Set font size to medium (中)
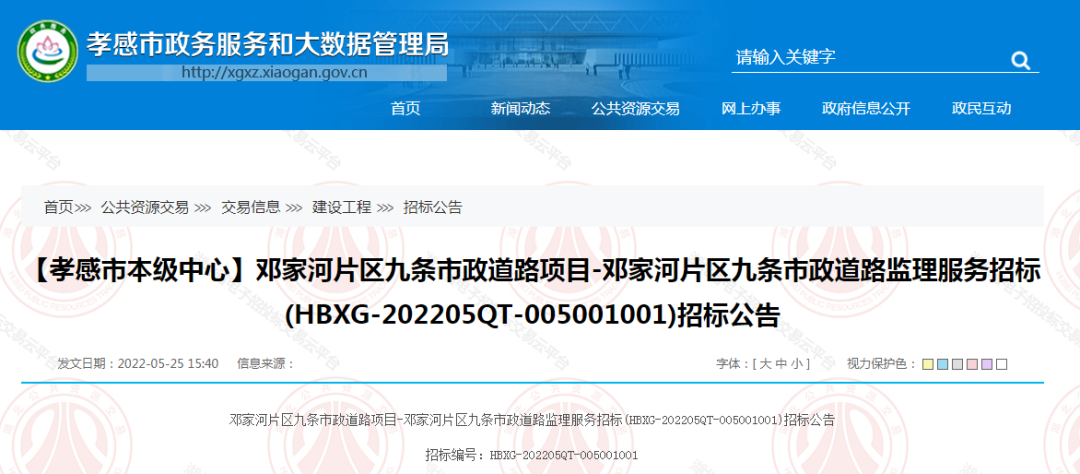Image resolution: width=1080 pixels, height=474 pixels. (782, 364)
